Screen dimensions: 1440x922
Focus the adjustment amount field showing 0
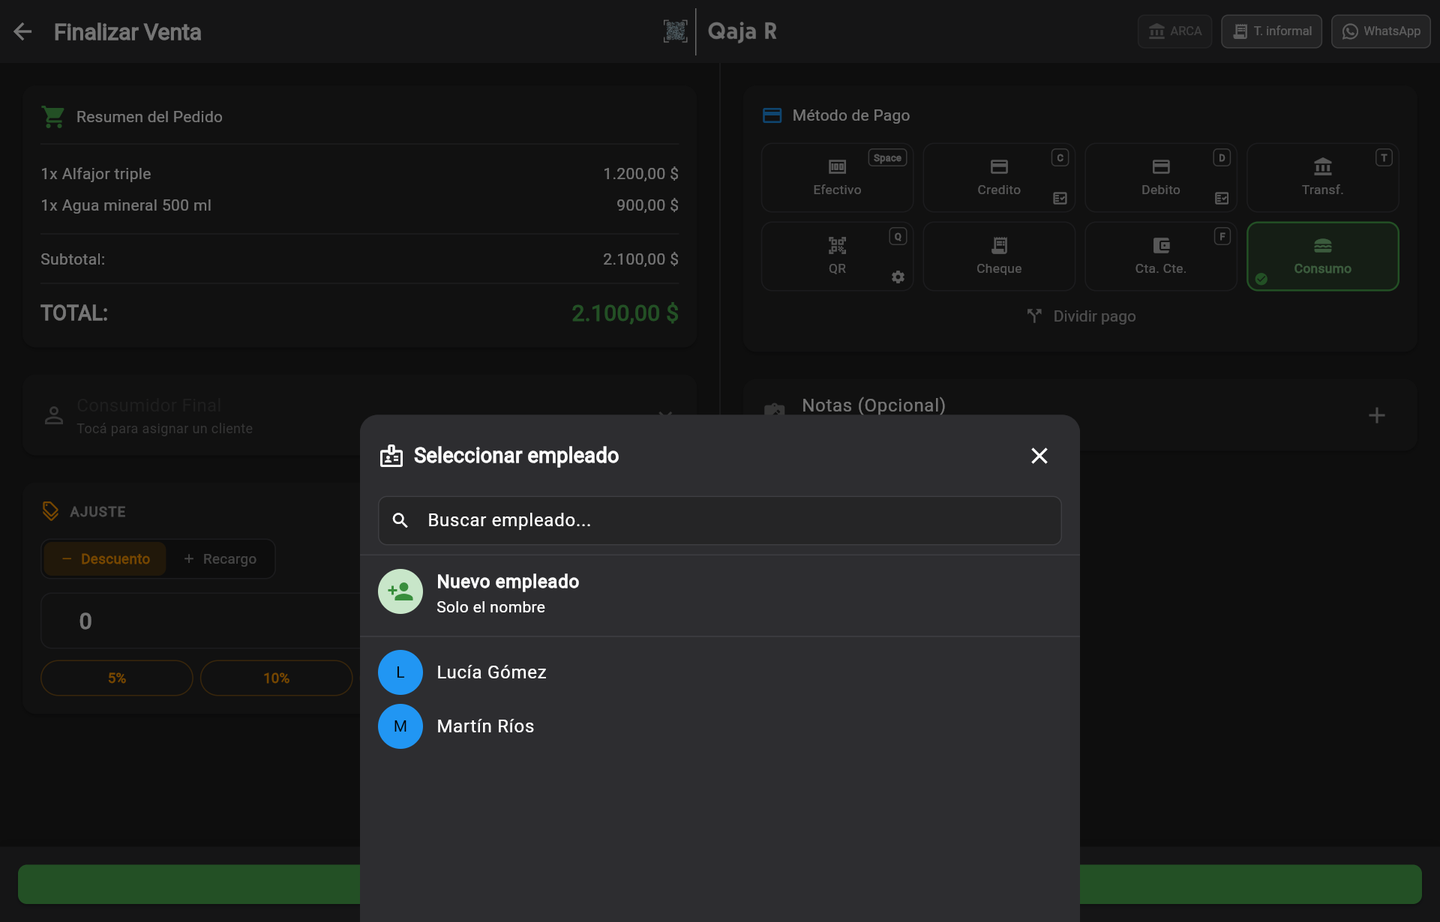(200, 621)
